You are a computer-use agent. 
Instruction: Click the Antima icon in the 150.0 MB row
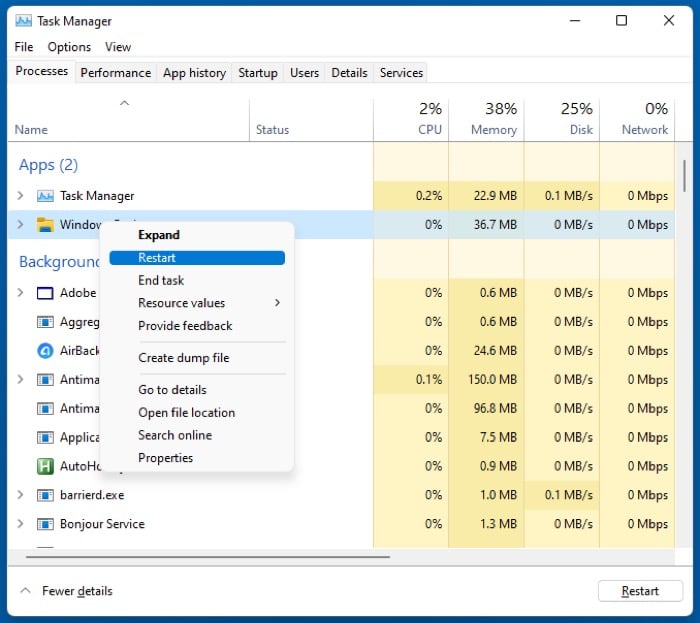tap(45, 380)
